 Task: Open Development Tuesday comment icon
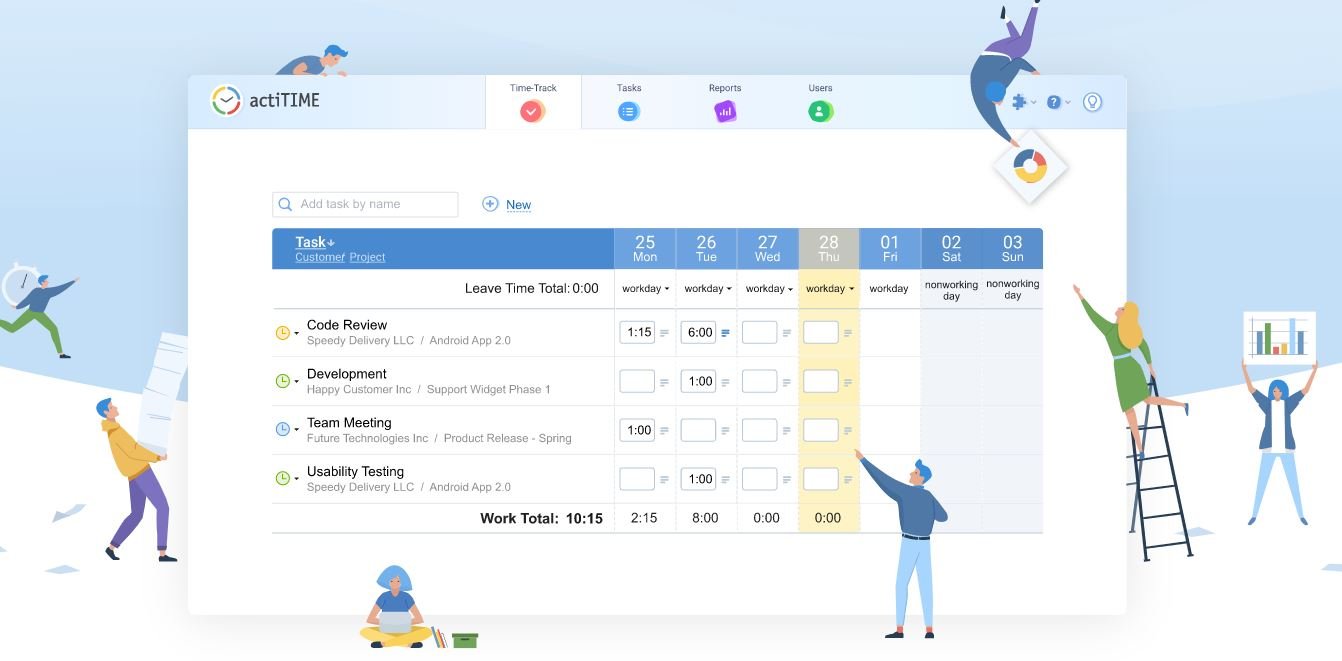coord(725,381)
